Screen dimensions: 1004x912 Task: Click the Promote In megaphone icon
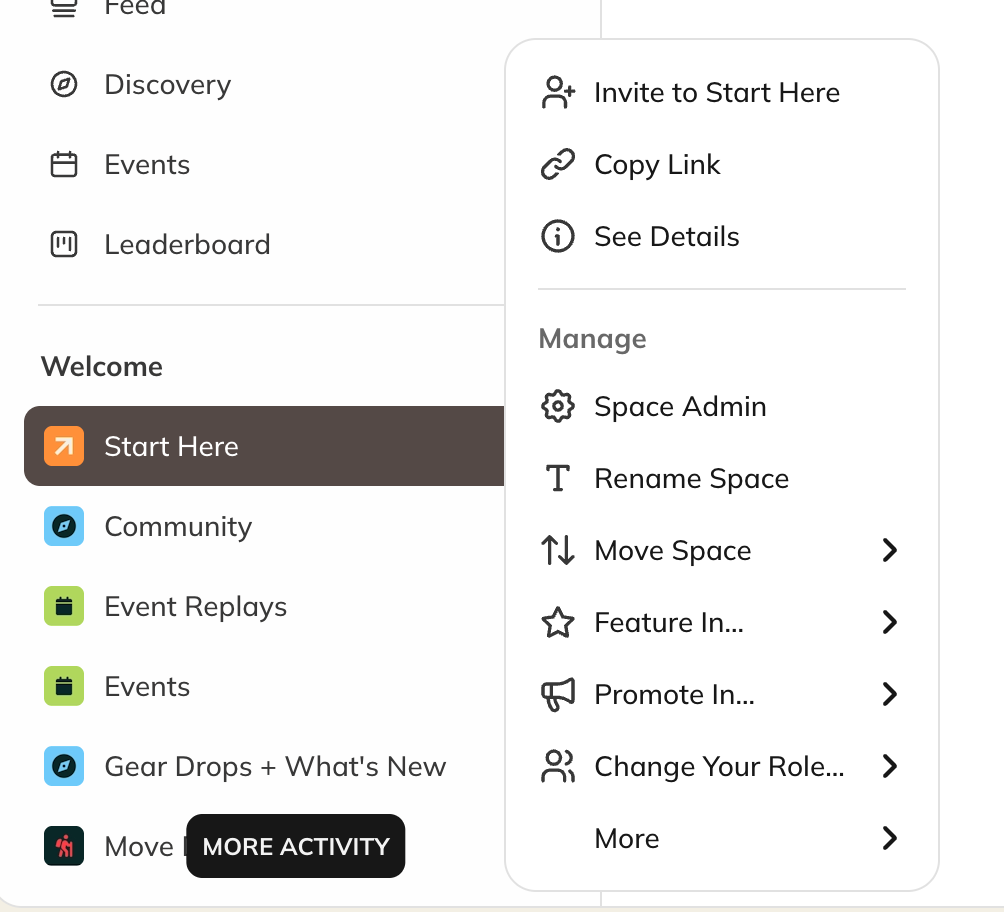(x=558, y=694)
